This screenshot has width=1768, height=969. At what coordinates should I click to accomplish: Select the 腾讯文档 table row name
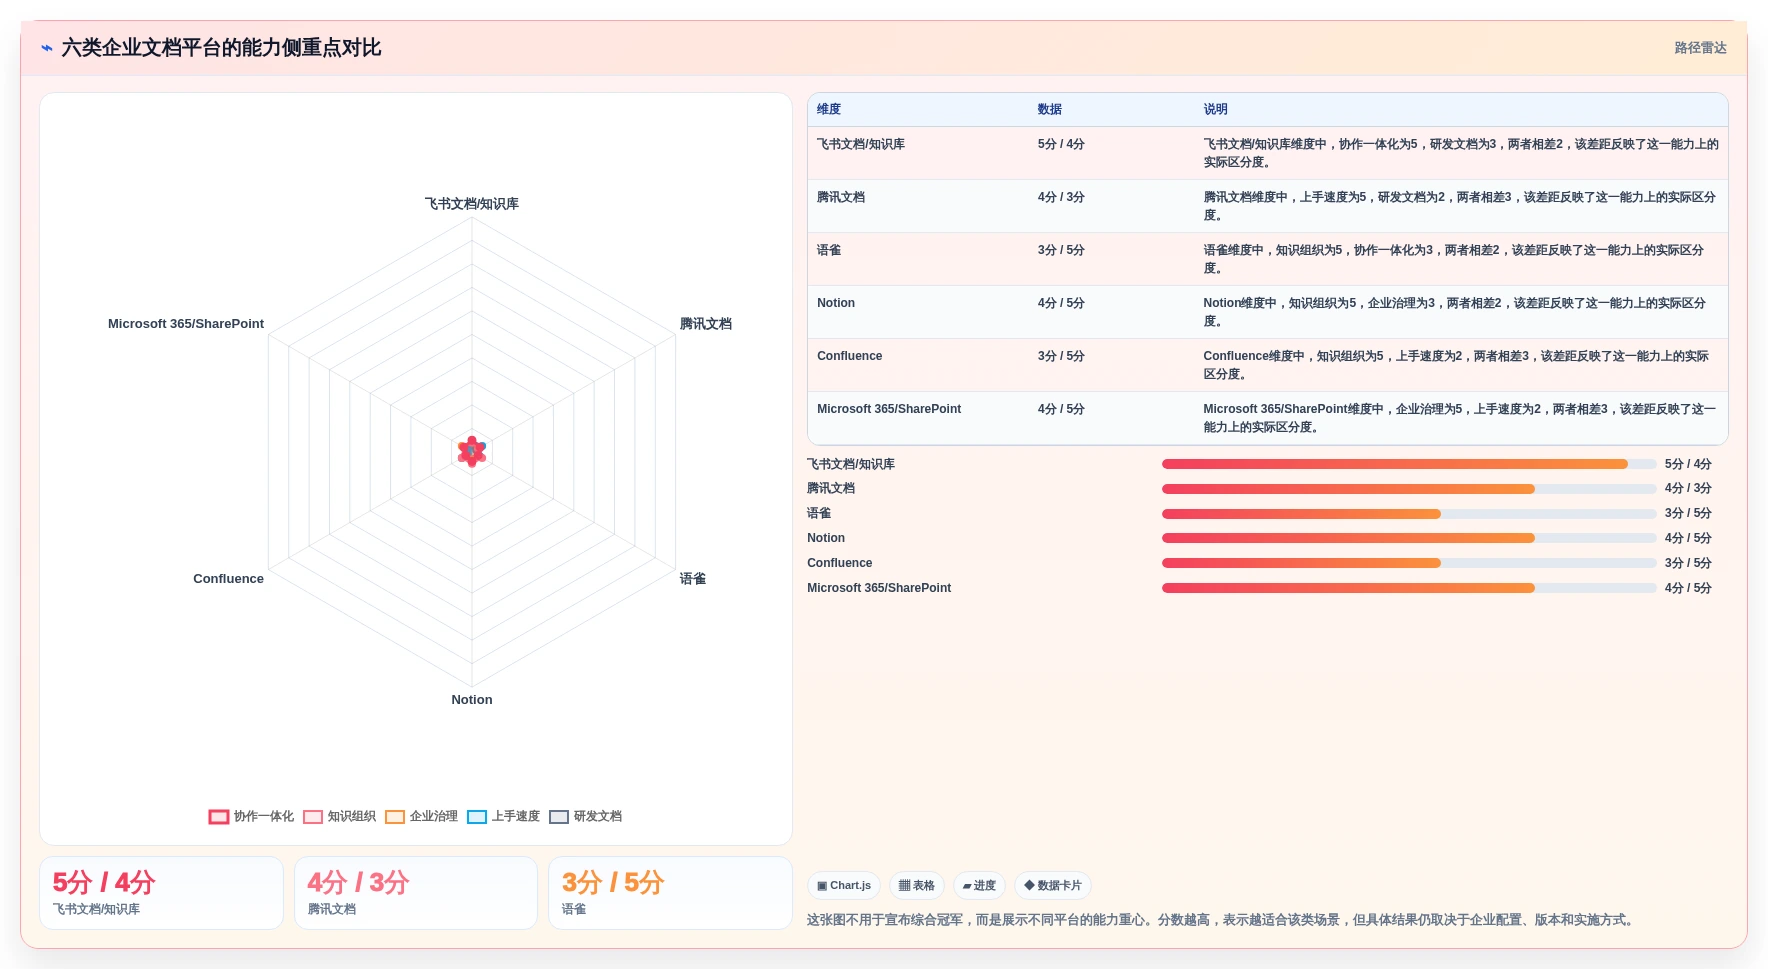841,197
